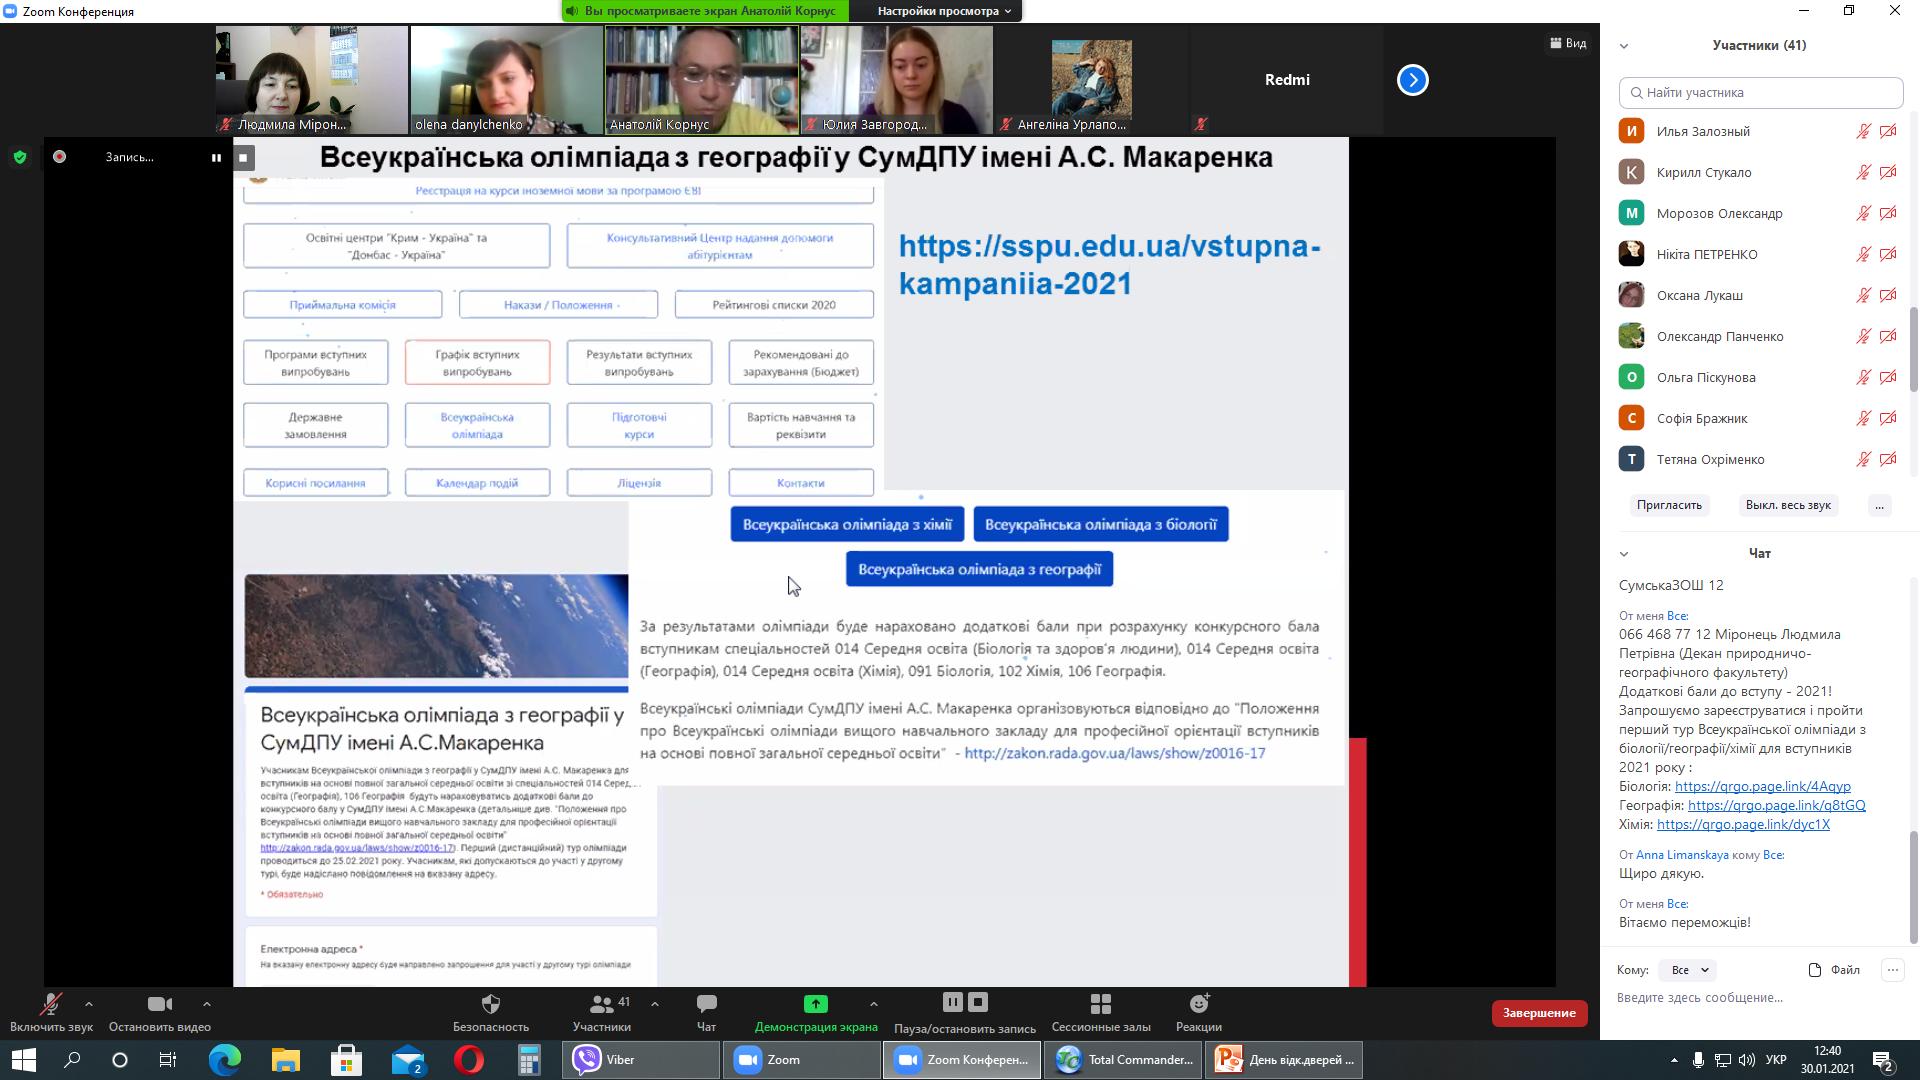This screenshot has width=1920, height=1080.
Task: Open notification center icon
Action: pos(1883,1060)
